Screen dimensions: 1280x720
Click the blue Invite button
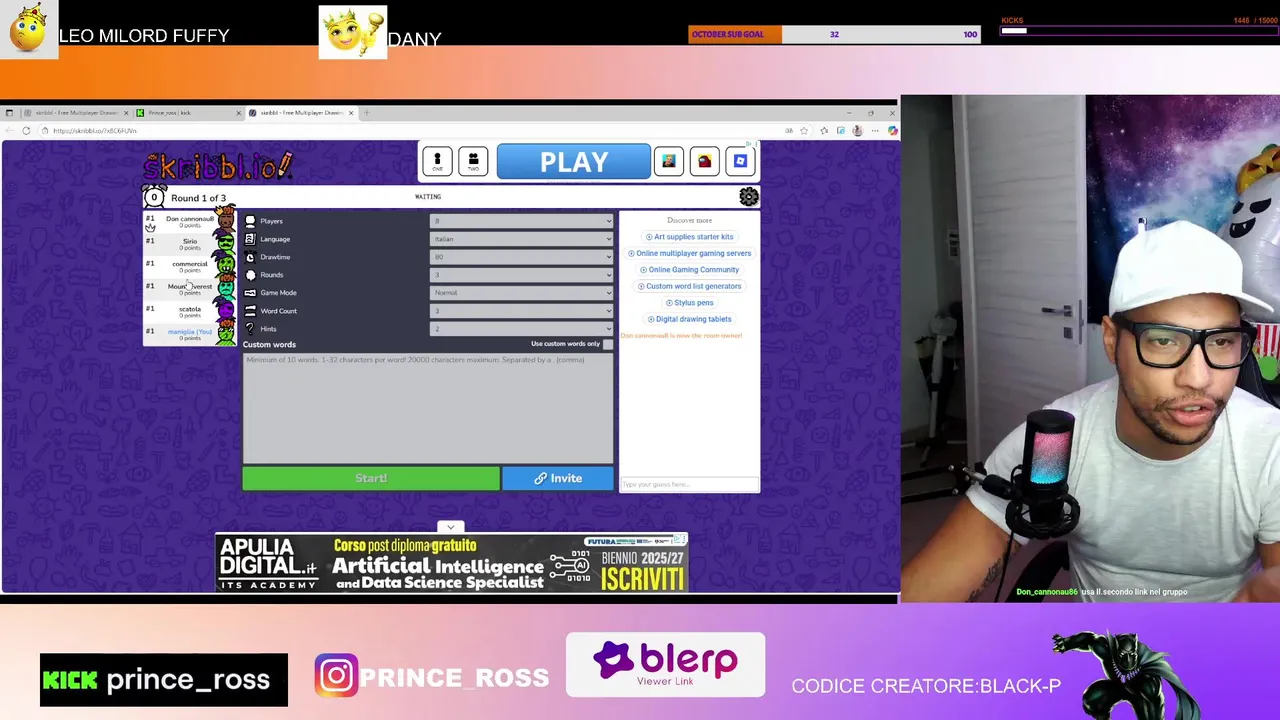click(558, 478)
